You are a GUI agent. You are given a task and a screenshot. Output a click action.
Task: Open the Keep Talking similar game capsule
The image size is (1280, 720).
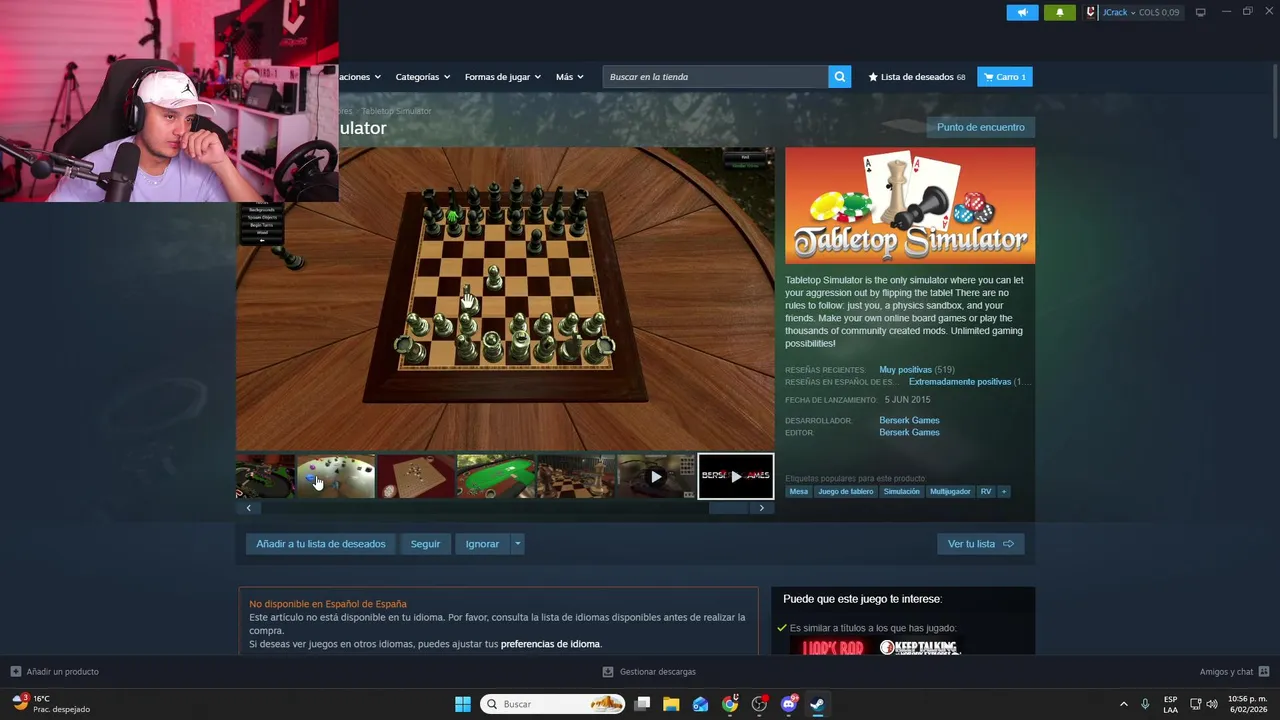pyautogui.click(x=919, y=648)
